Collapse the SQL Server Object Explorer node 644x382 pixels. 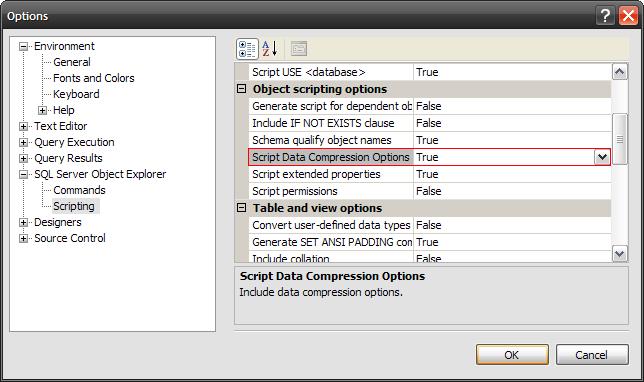point(23,175)
